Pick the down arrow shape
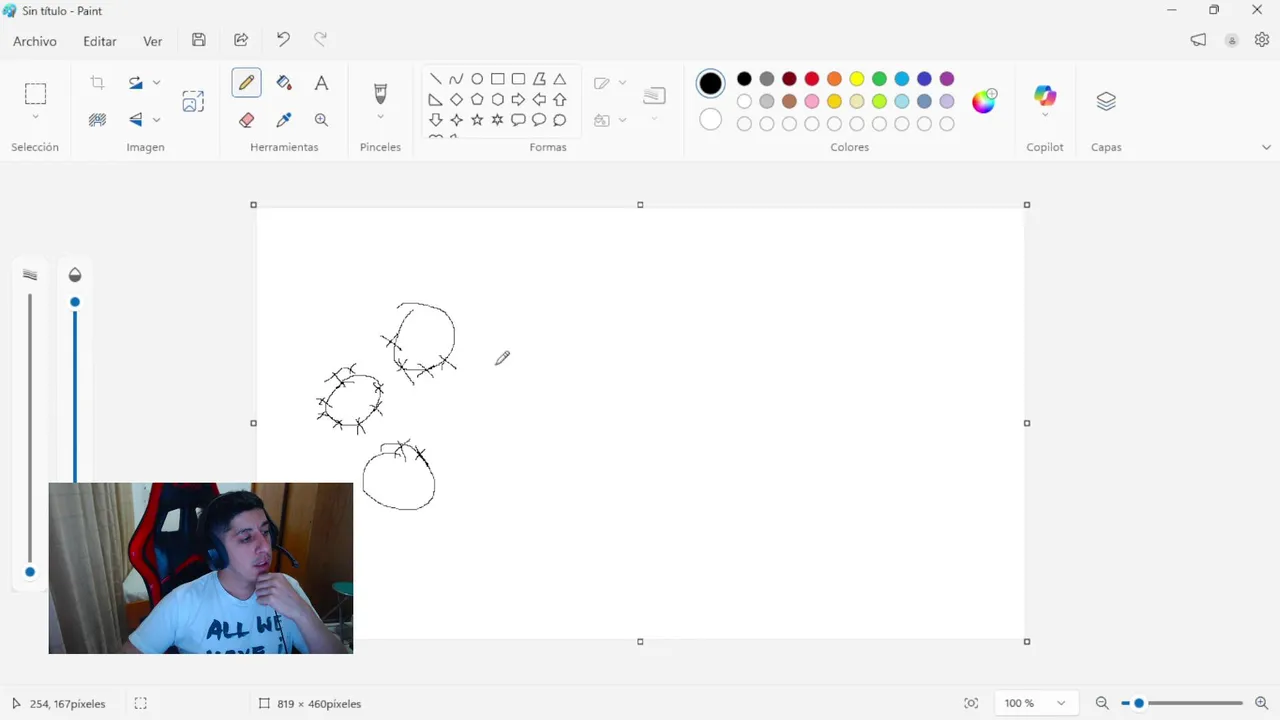This screenshot has width=1280, height=720. click(436, 120)
